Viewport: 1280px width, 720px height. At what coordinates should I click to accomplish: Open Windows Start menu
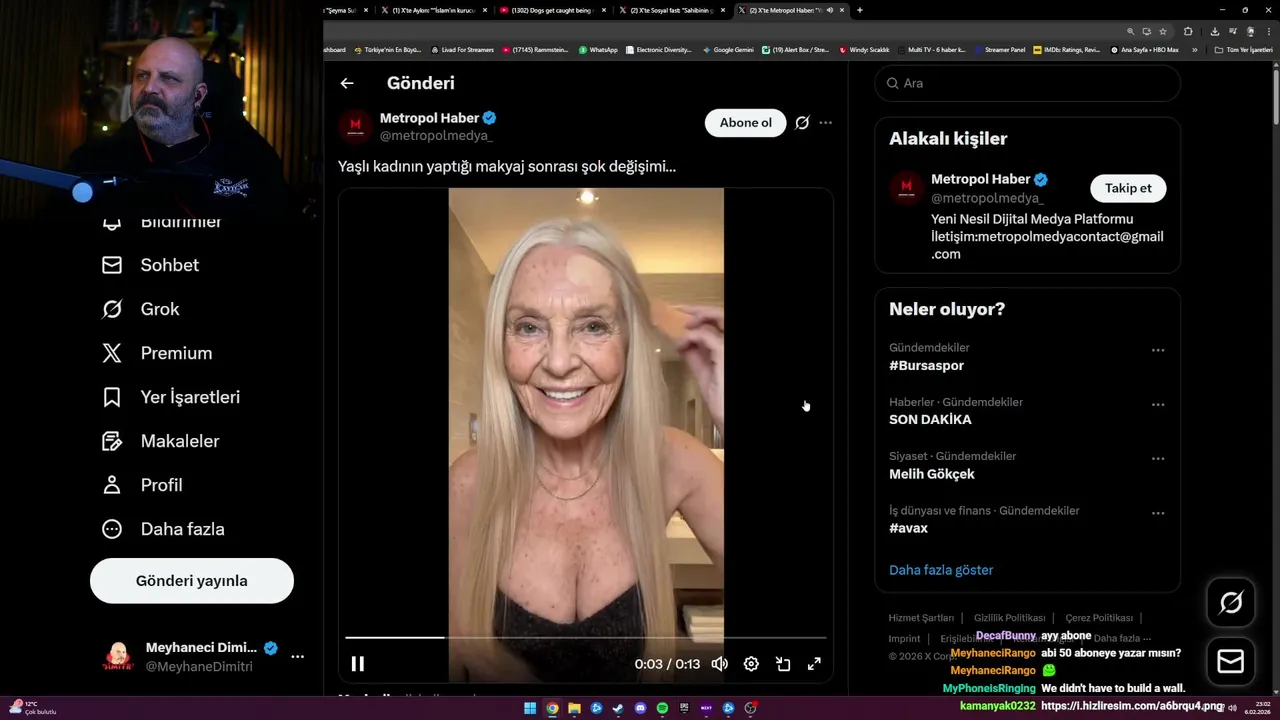(x=530, y=708)
